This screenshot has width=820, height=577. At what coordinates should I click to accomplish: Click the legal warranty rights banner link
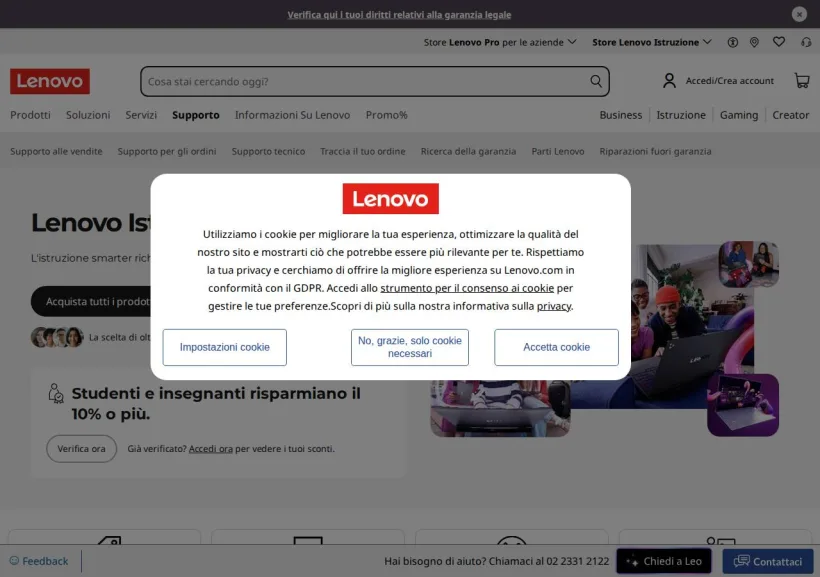pyautogui.click(x=399, y=15)
